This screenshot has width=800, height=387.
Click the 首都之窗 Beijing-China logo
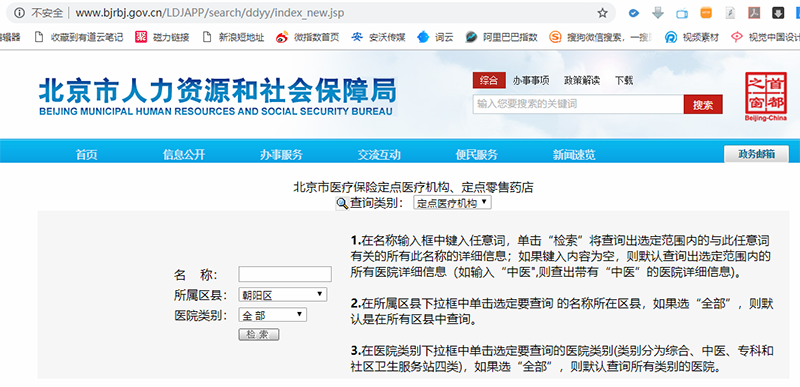pyautogui.click(x=765, y=96)
